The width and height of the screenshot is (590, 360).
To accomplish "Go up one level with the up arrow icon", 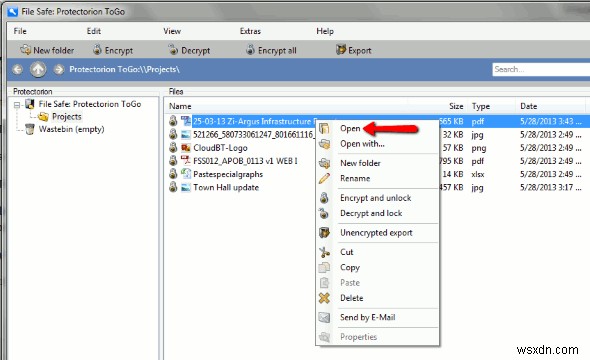I will pos(38,69).
